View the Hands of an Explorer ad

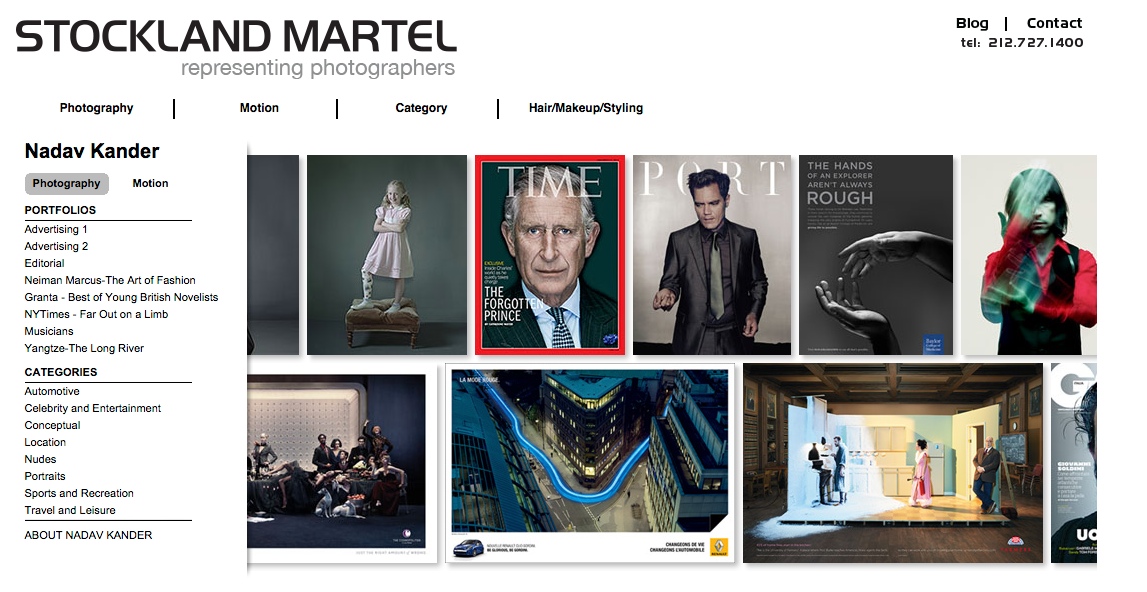coord(876,255)
